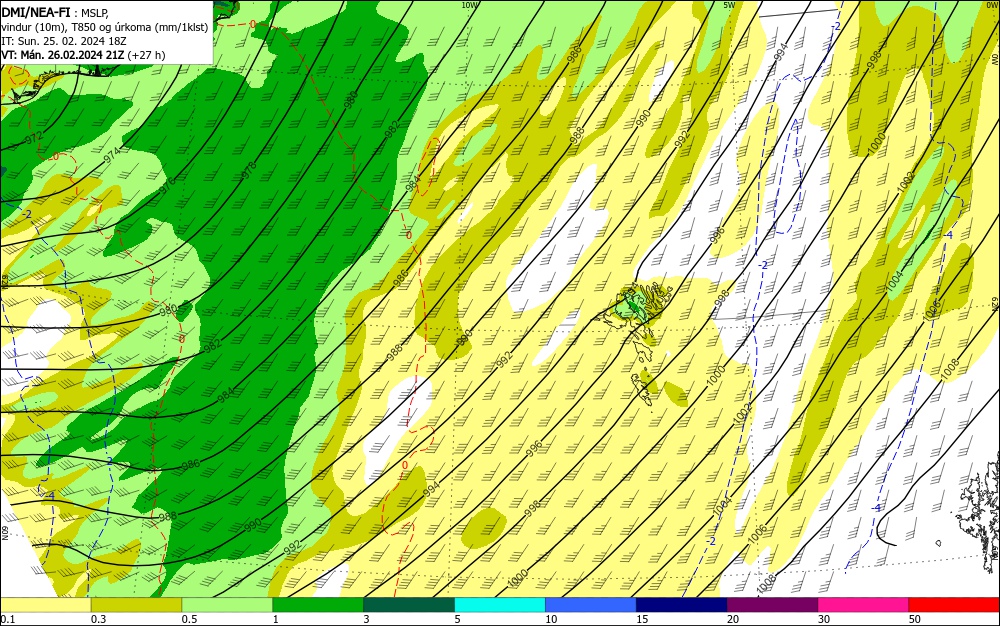Click the light yellow 0.1–0.3 legend swatch
This screenshot has width=1000, height=626.
click(x=46, y=606)
